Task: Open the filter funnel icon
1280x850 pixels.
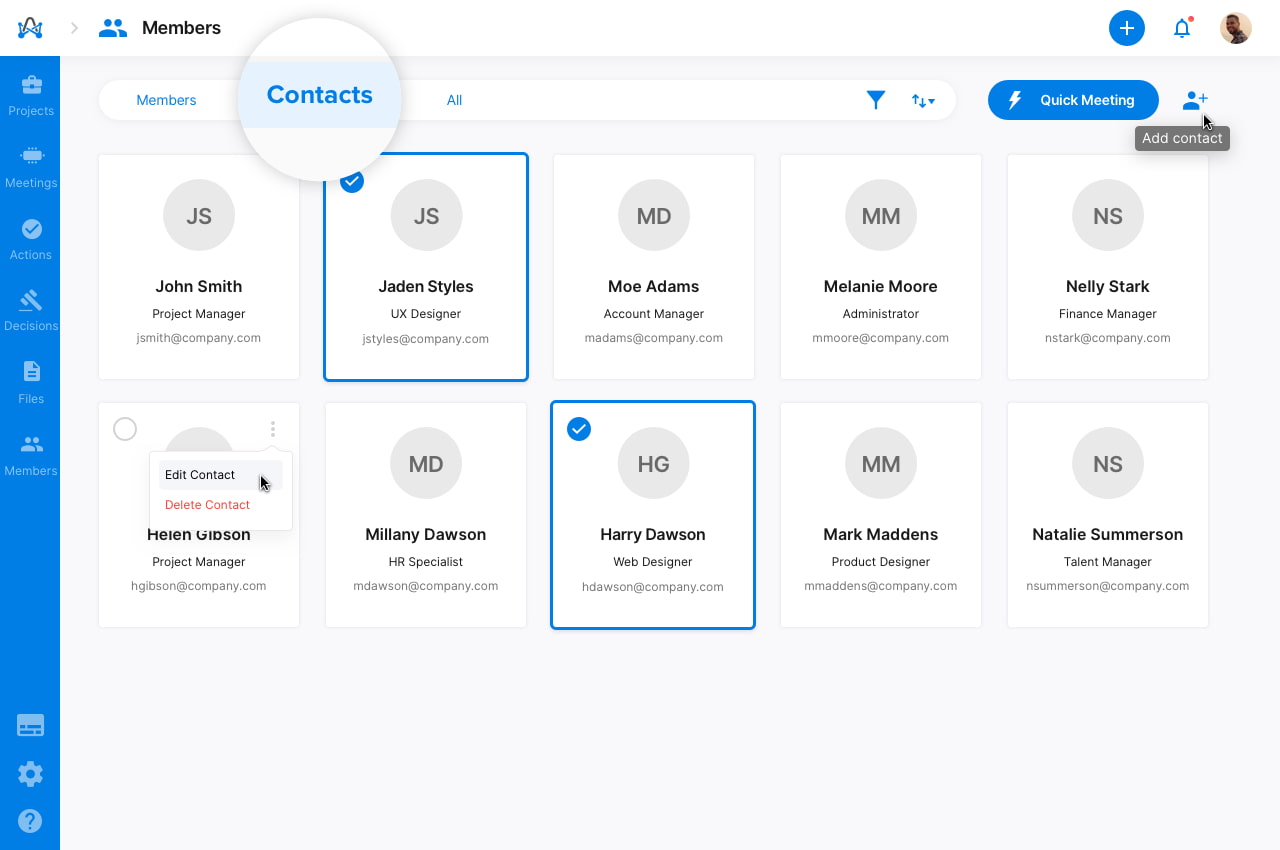Action: point(876,100)
